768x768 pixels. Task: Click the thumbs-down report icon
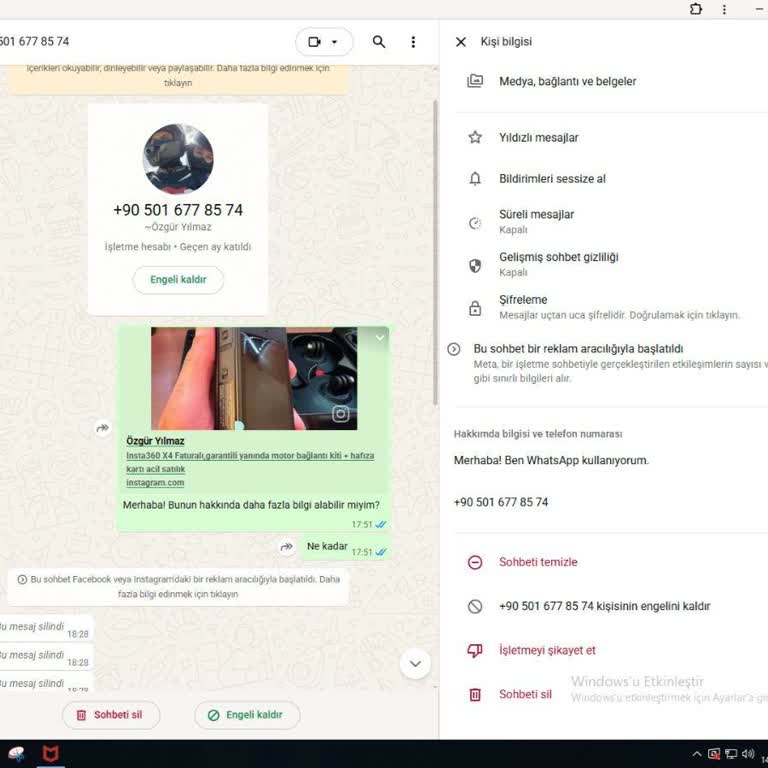[475, 651]
